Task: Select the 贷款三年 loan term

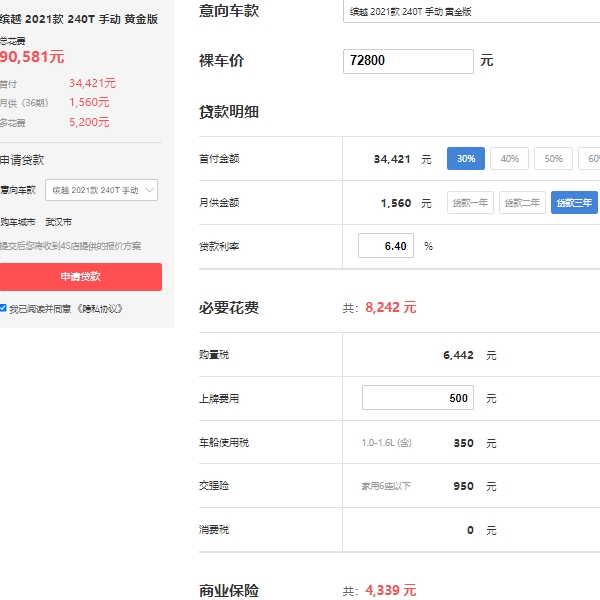Action: coord(574,203)
